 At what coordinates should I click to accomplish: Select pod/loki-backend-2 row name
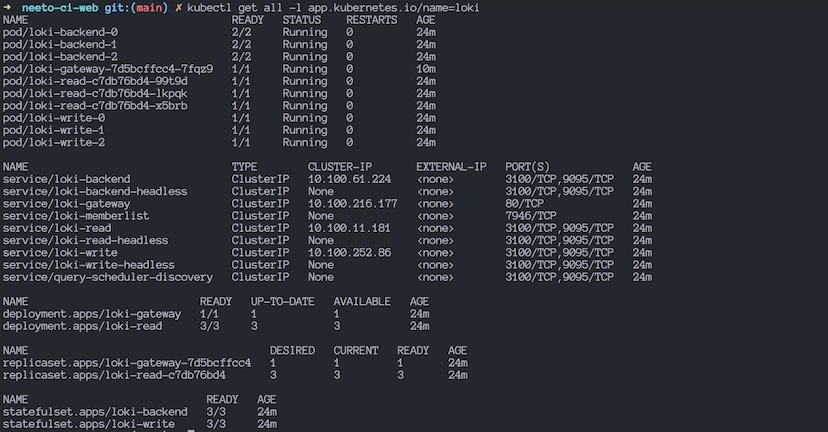[60, 57]
